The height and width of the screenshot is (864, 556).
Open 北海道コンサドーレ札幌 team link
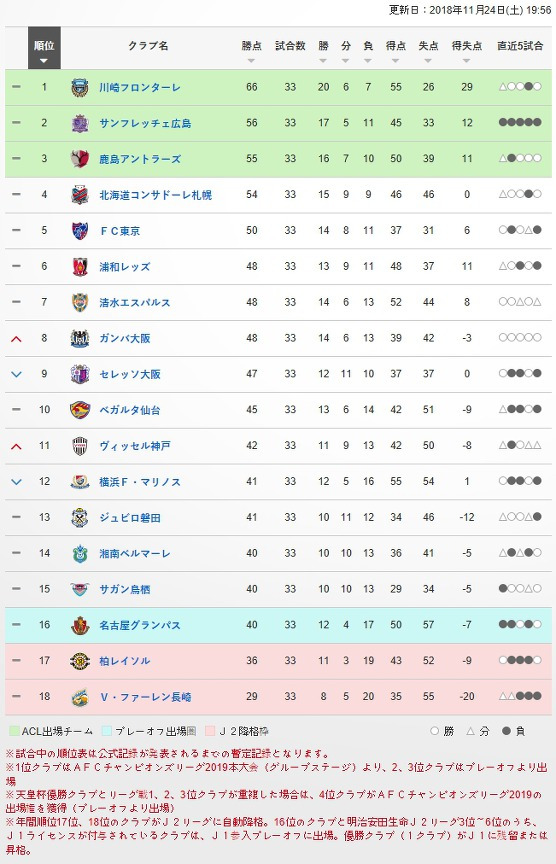click(x=155, y=195)
